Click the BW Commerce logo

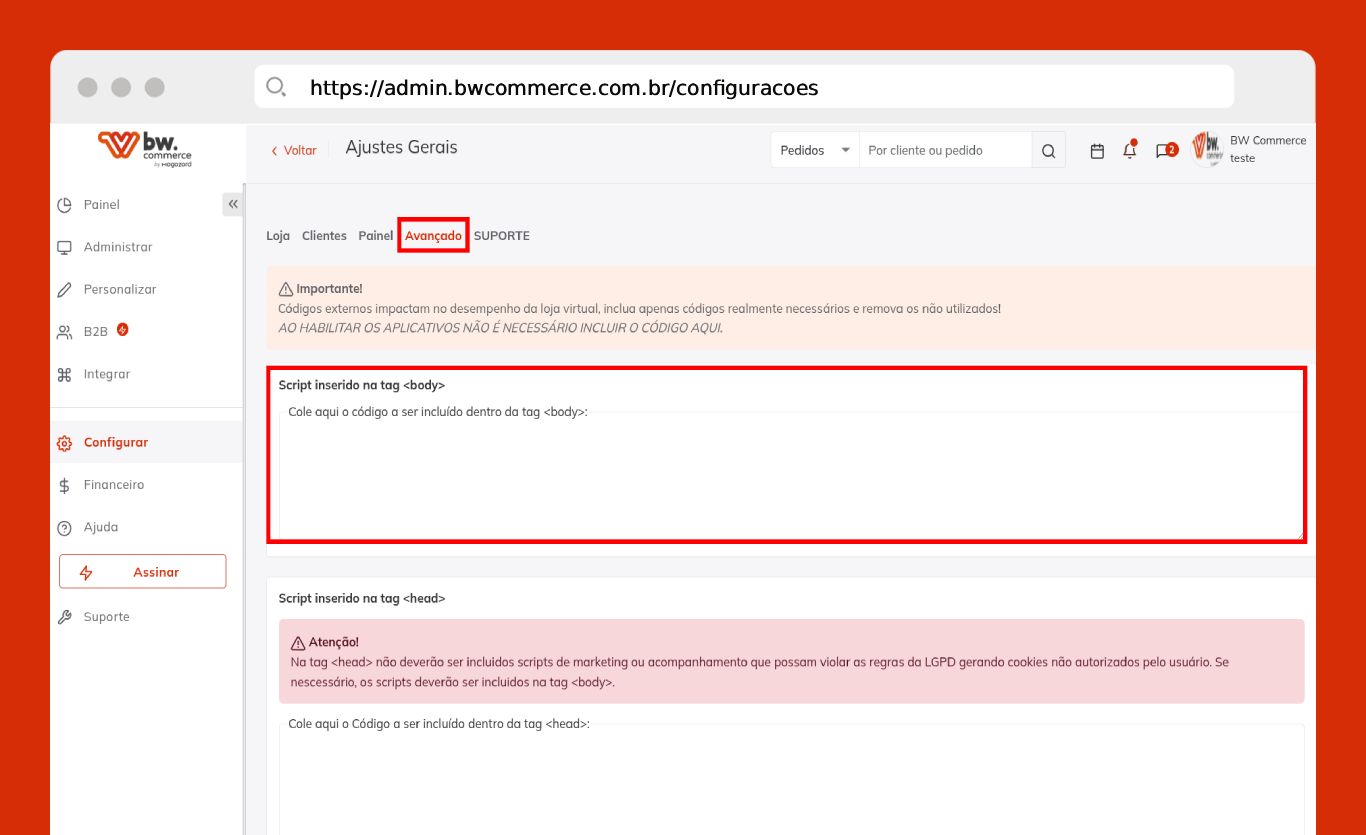[x=145, y=148]
